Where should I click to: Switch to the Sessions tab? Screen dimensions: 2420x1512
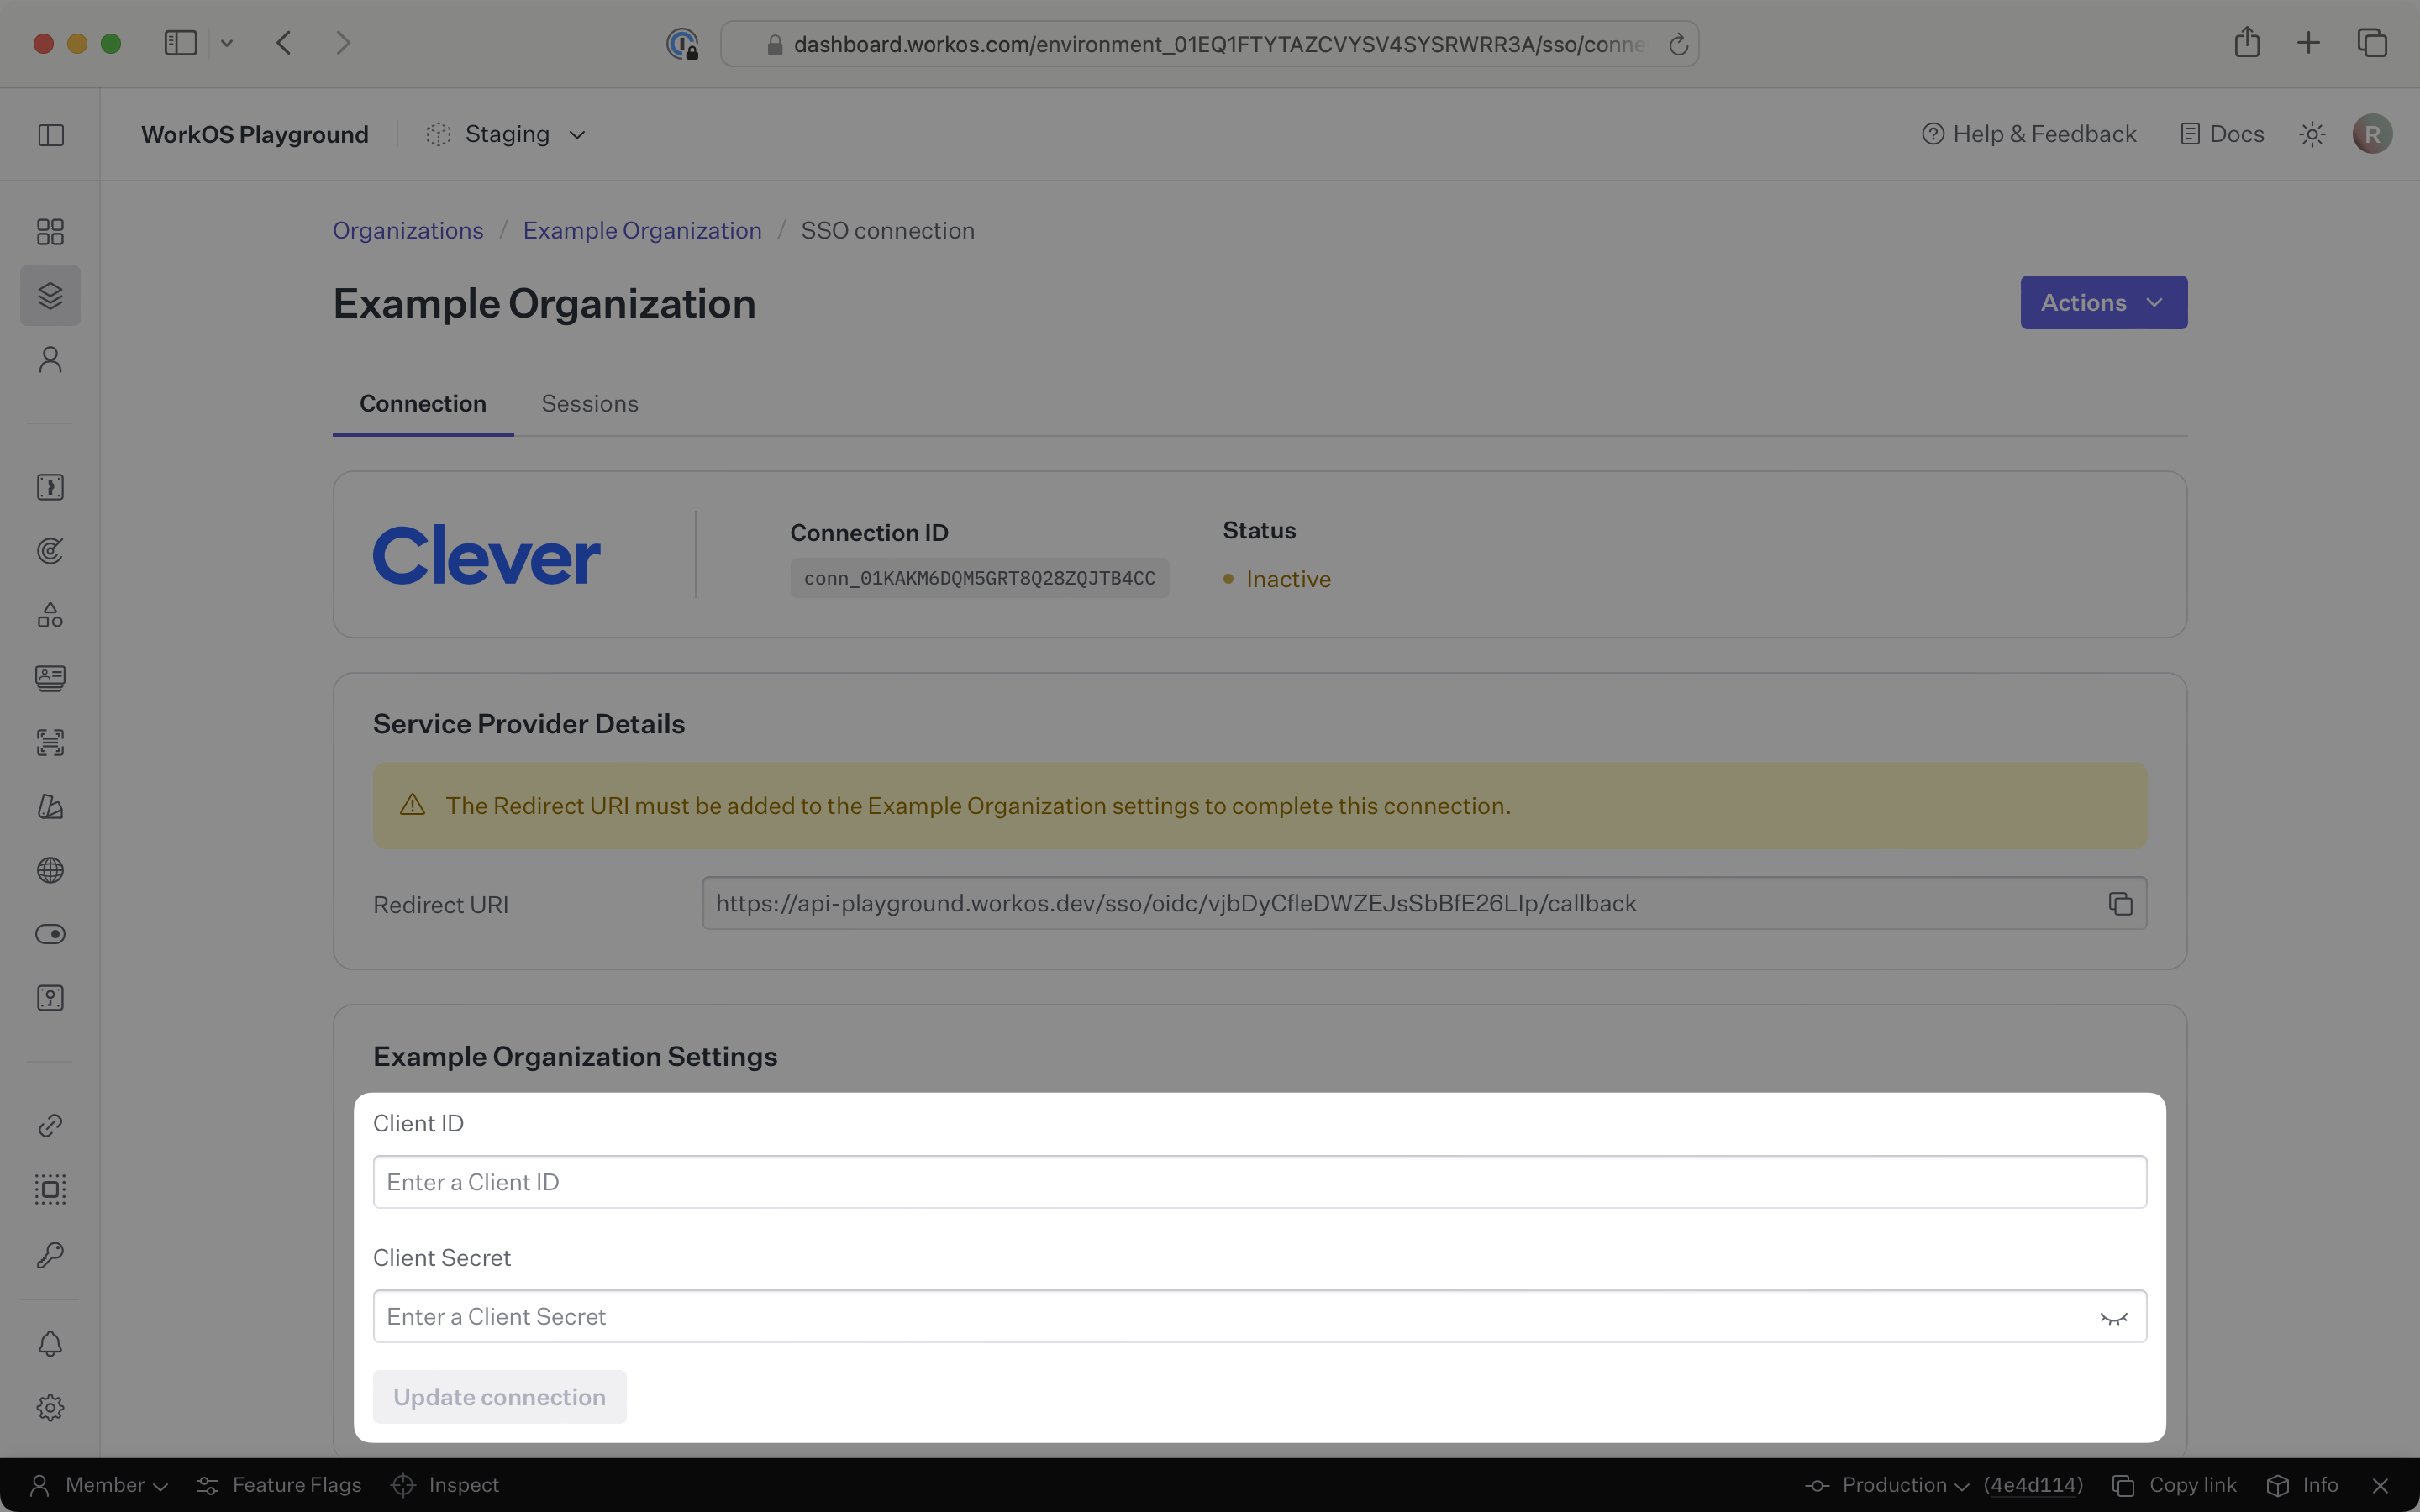coord(589,403)
